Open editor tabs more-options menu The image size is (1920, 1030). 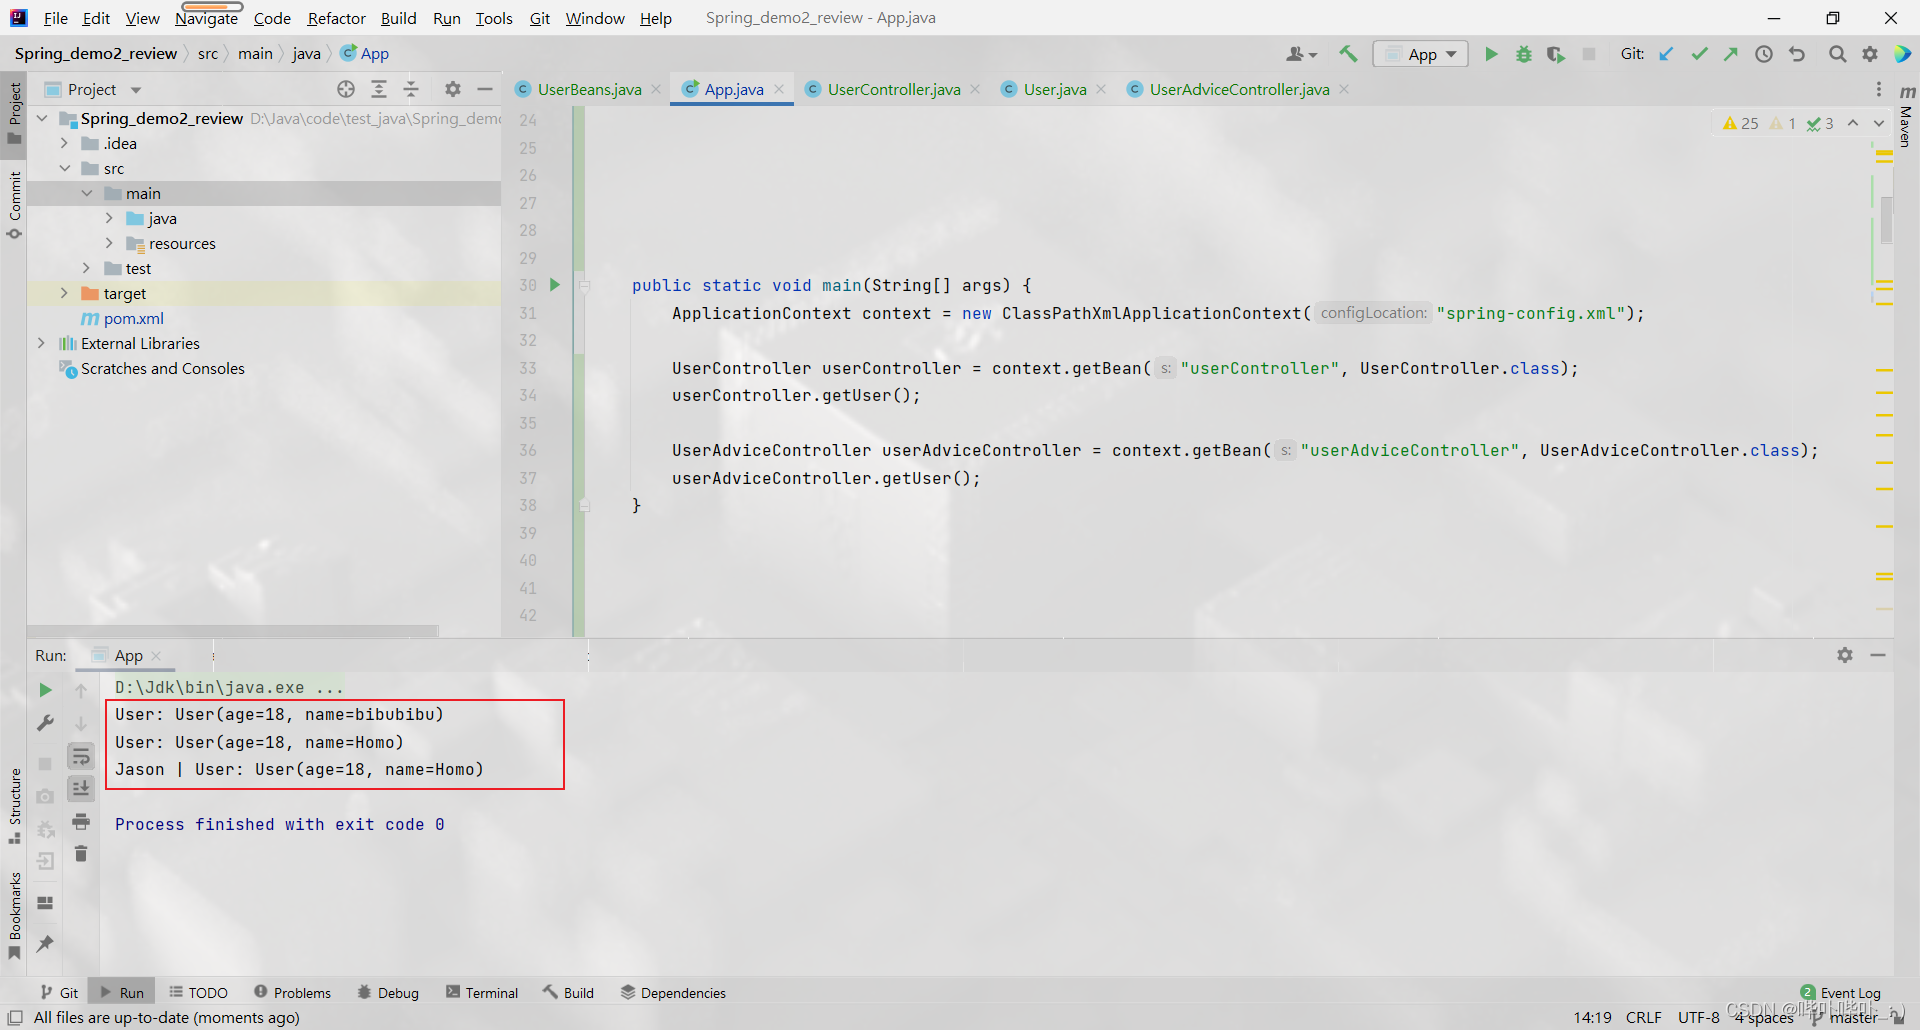tap(1879, 89)
